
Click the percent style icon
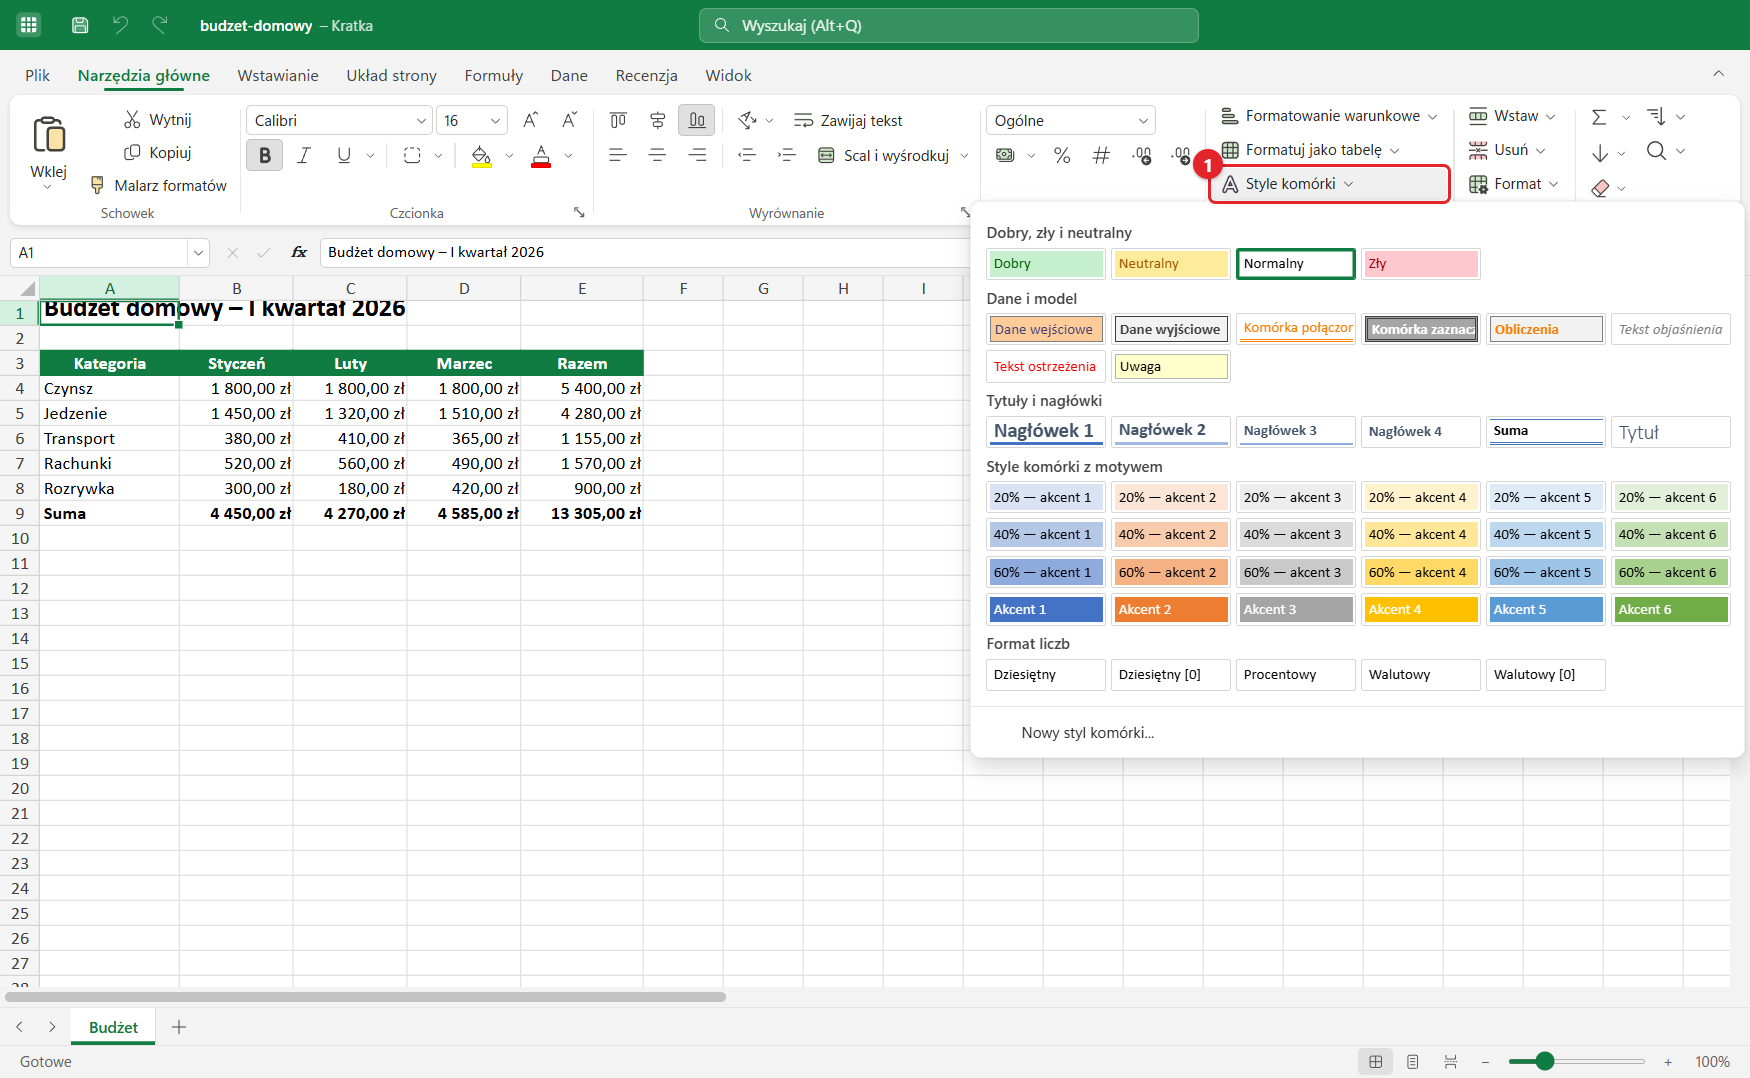tap(1062, 155)
